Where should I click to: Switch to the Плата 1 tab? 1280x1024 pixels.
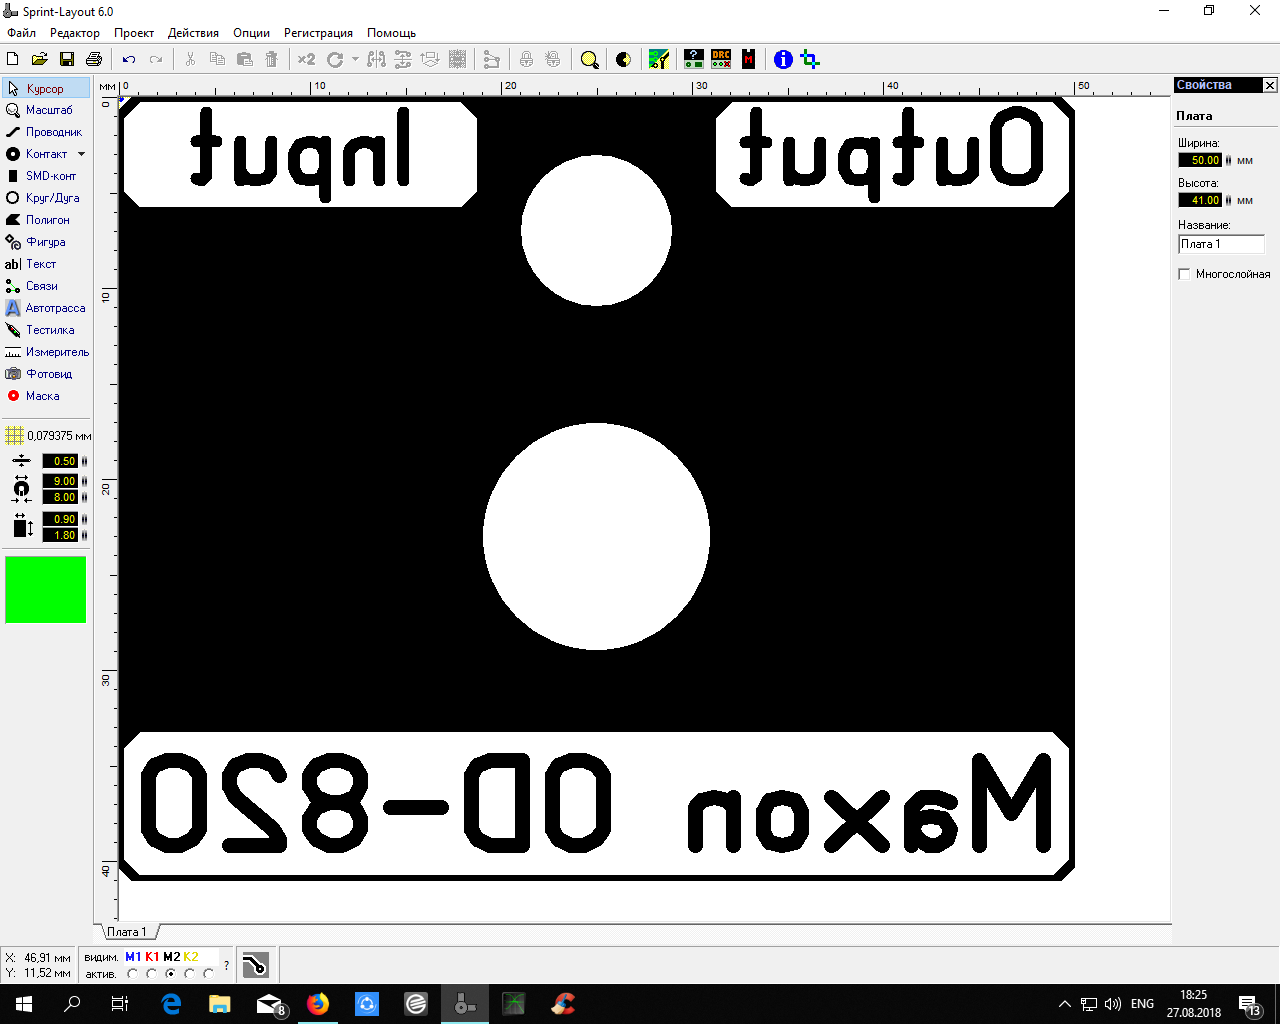coord(127,932)
